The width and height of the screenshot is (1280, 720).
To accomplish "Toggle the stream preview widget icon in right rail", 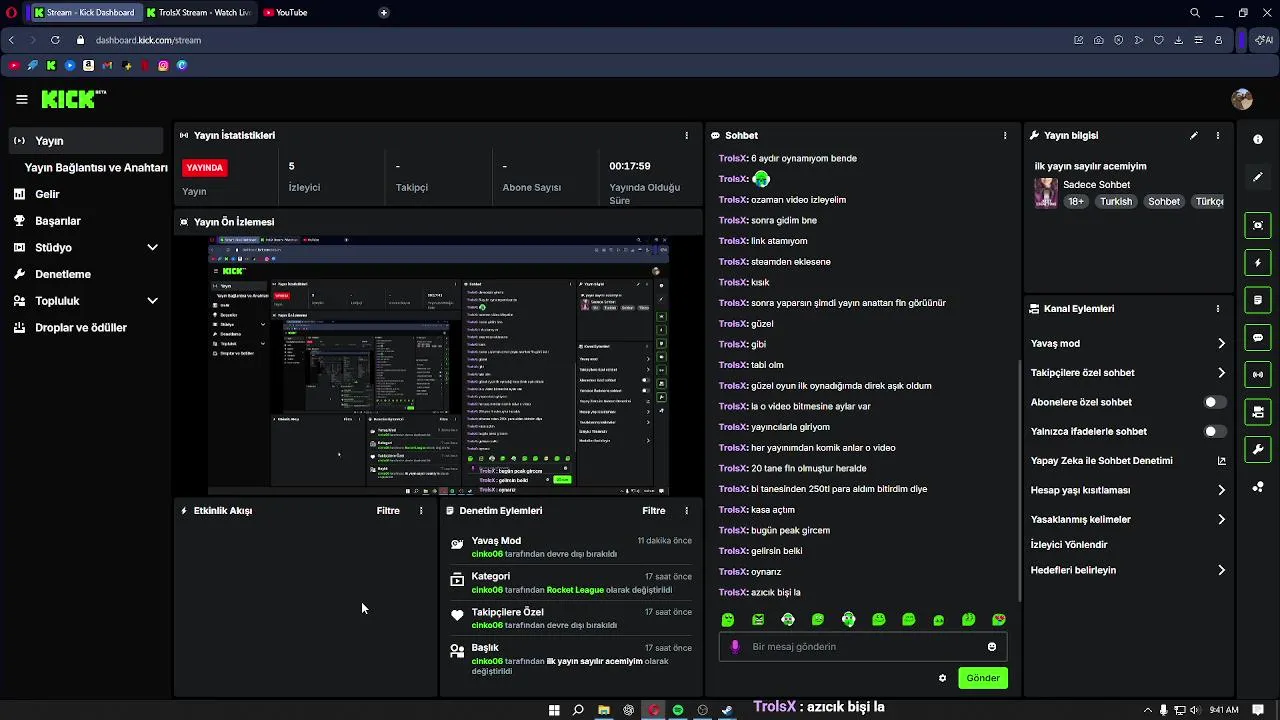I will 1258,225.
